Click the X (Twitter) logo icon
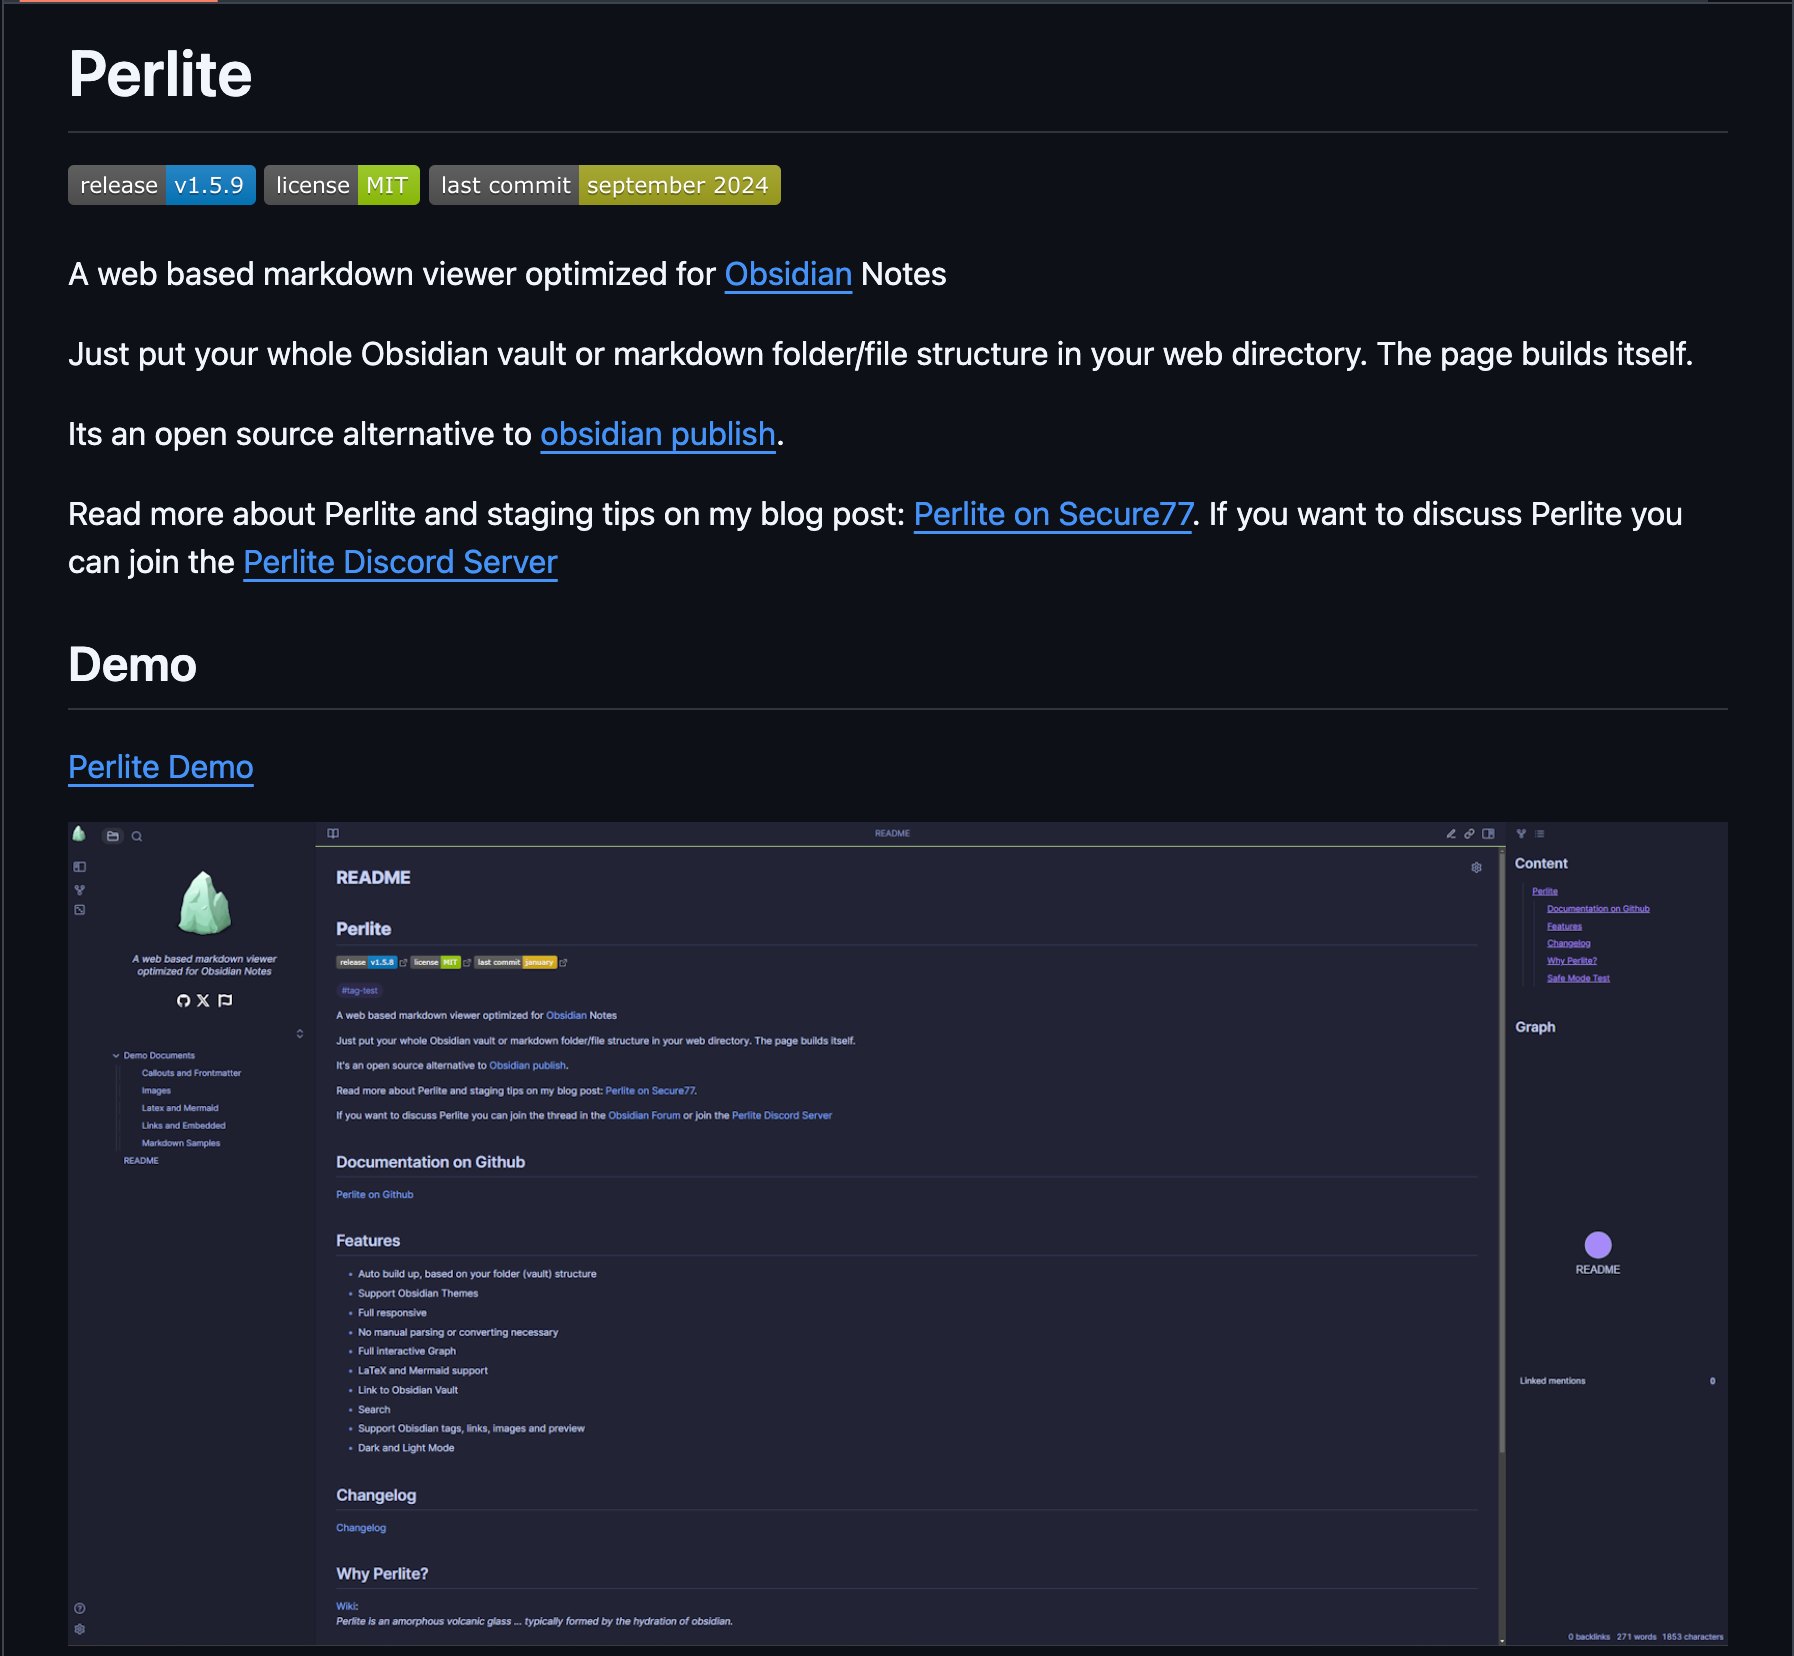The height and width of the screenshot is (1656, 1794). 203,1000
